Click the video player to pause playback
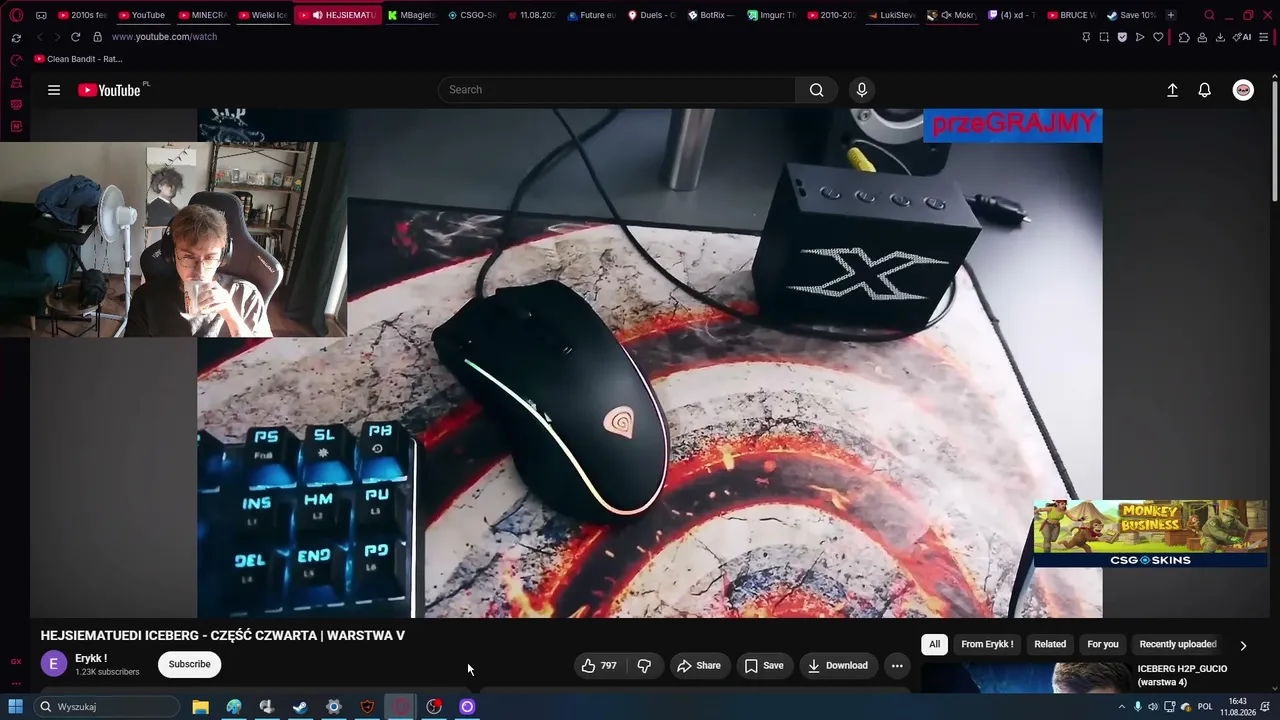Screen dimensions: 1280x720 [x=650, y=363]
